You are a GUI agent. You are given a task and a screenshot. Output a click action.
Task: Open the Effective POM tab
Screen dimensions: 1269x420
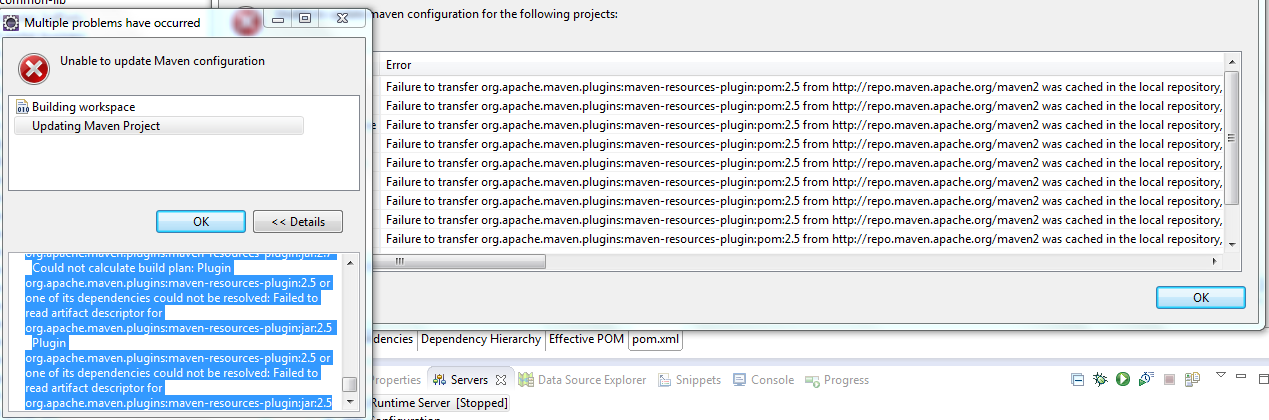tap(586, 339)
